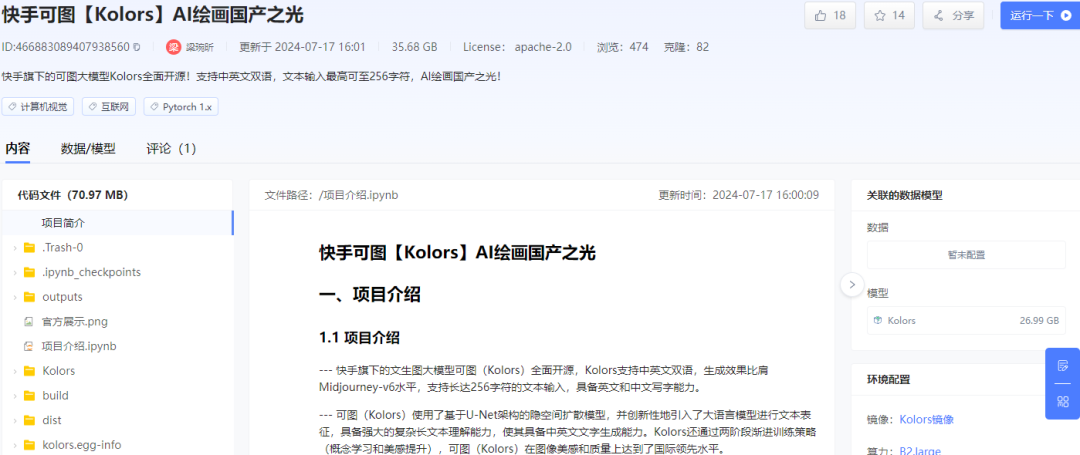Click author avatar 梁琬昕
This screenshot has height=455, width=1080.
click(x=173, y=47)
